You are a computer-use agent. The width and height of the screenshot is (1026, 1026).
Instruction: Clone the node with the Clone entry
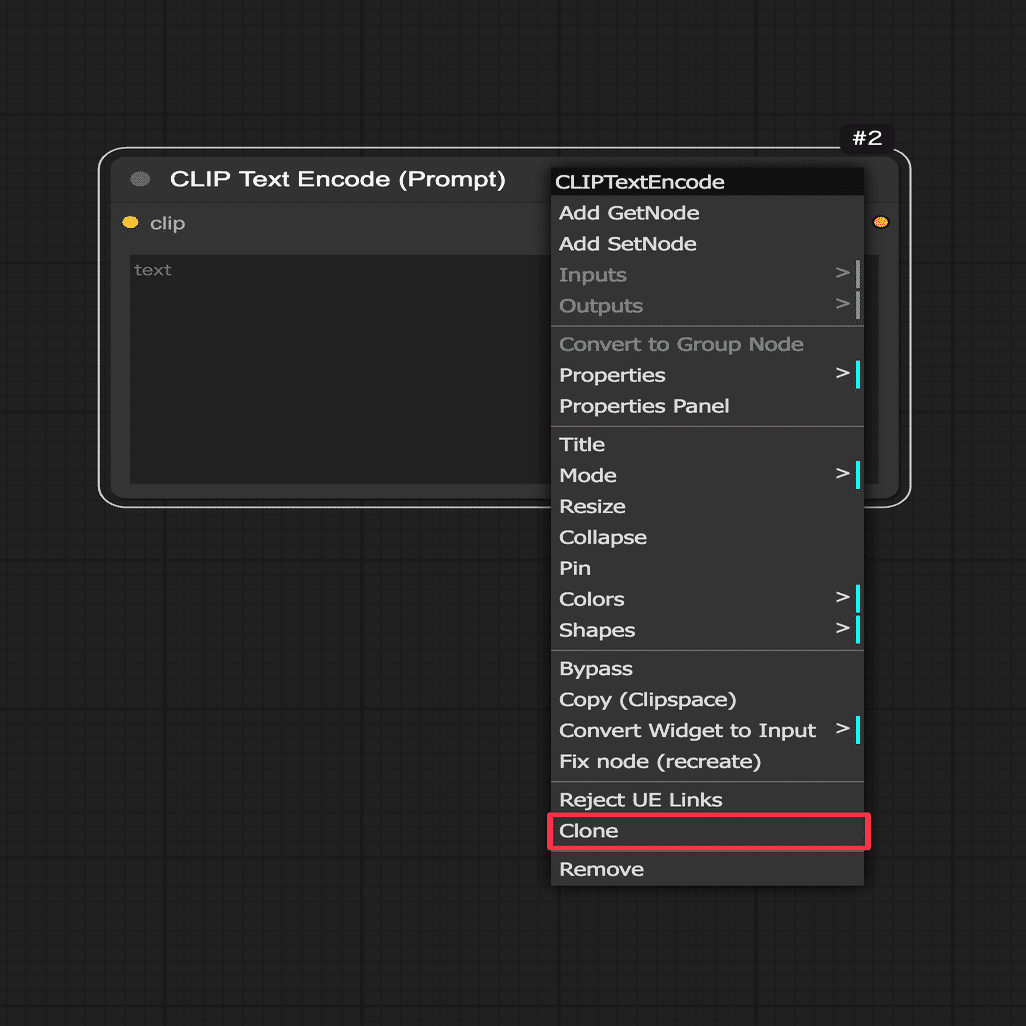coord(707,831)
